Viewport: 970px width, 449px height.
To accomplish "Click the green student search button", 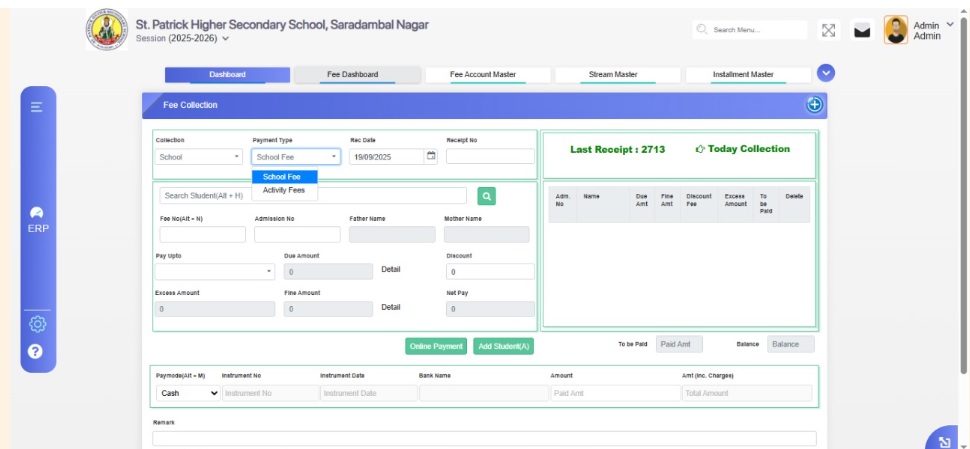I will pyautogui.click(x=486, y=196).
